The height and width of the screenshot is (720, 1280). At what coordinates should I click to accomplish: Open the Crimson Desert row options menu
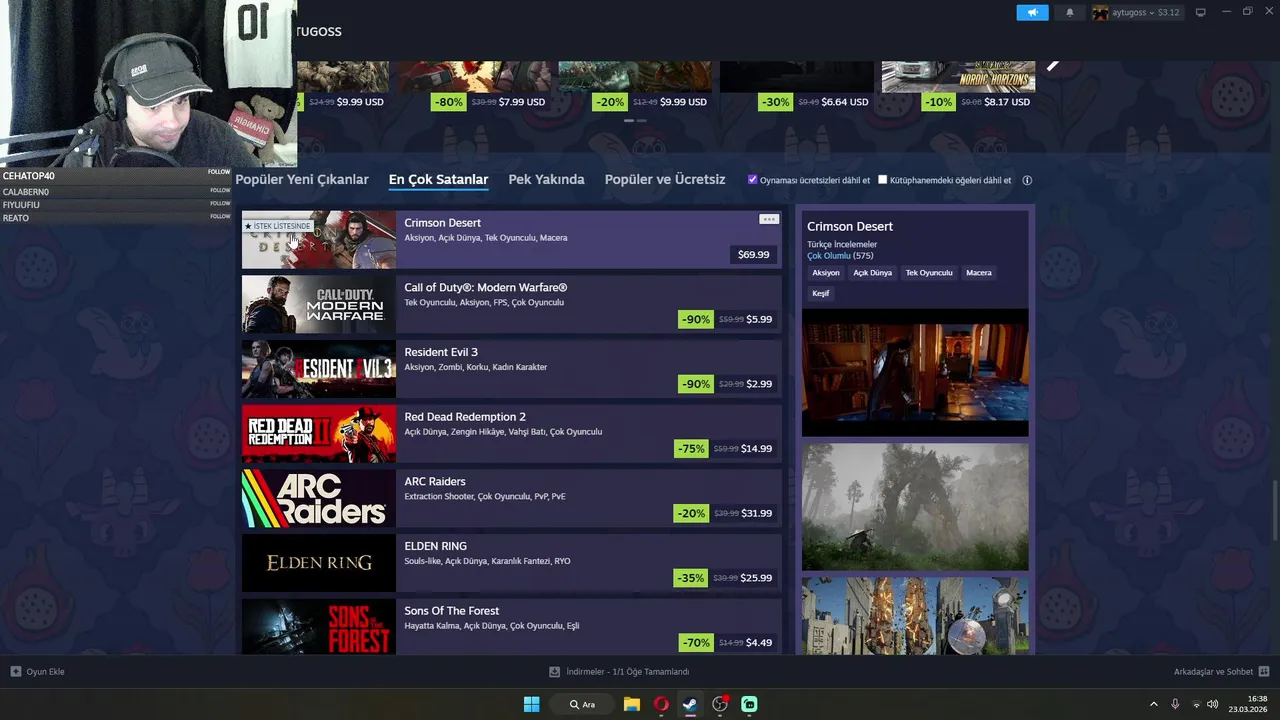(768, 219)
